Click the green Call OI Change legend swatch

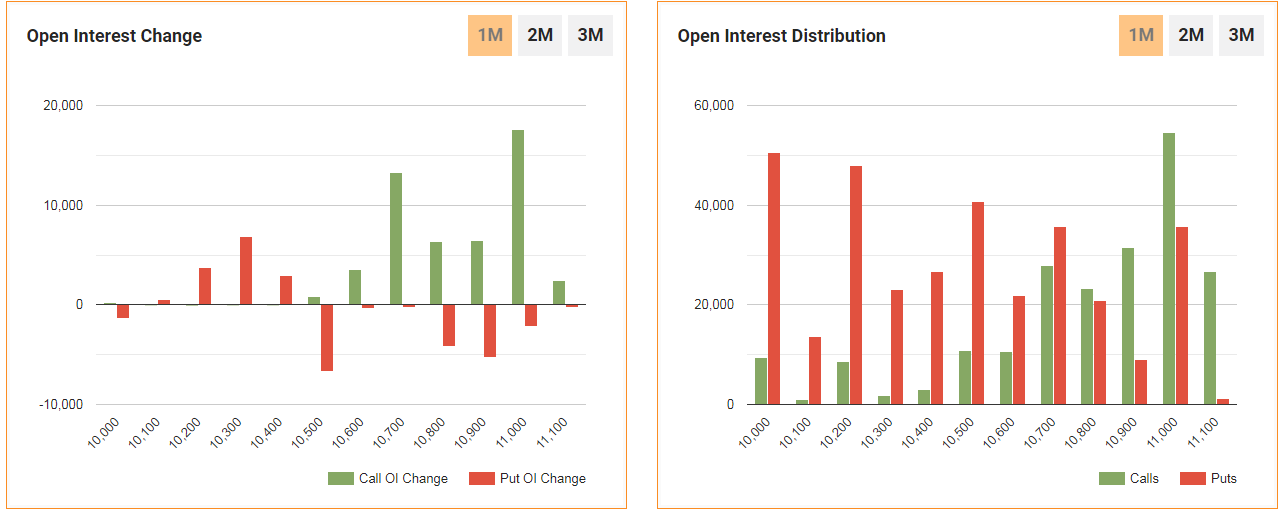click(341, 479)
